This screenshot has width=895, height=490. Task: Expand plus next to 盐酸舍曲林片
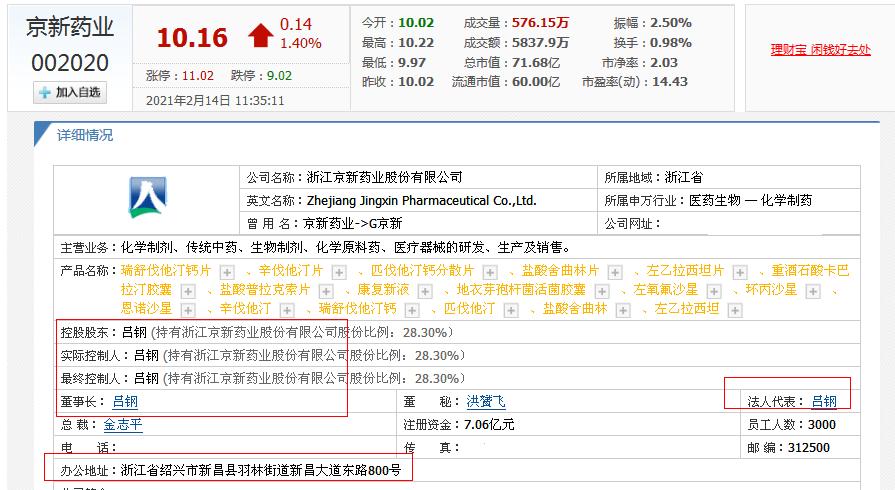click(615, 272)
